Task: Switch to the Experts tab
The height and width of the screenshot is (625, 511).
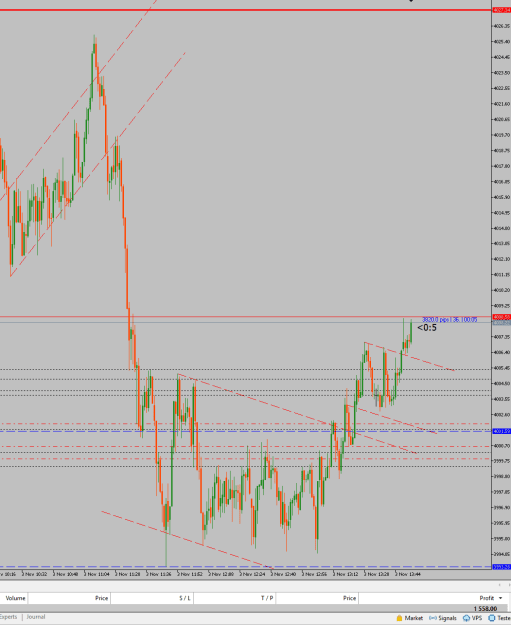Action: coord(8,617)
